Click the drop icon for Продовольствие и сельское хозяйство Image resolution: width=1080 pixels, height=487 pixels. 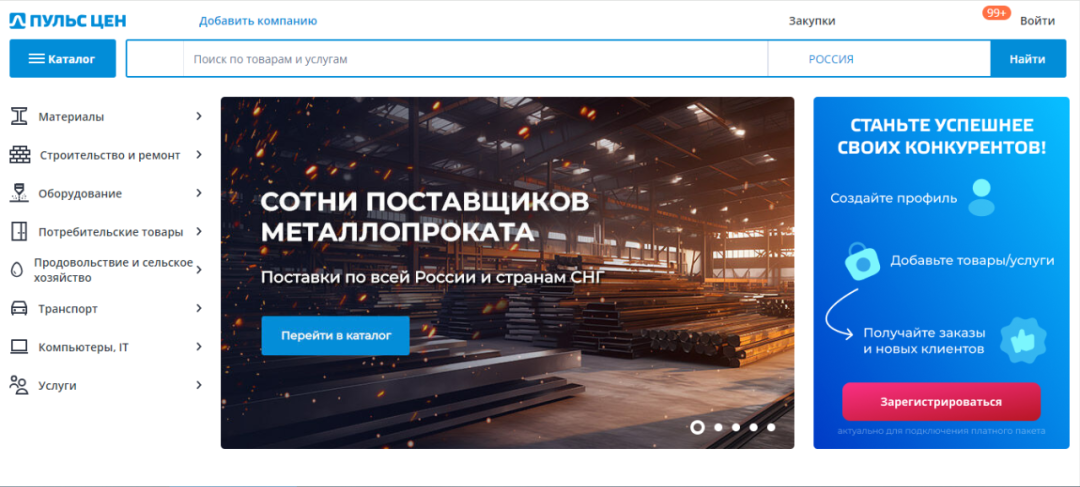17,270
